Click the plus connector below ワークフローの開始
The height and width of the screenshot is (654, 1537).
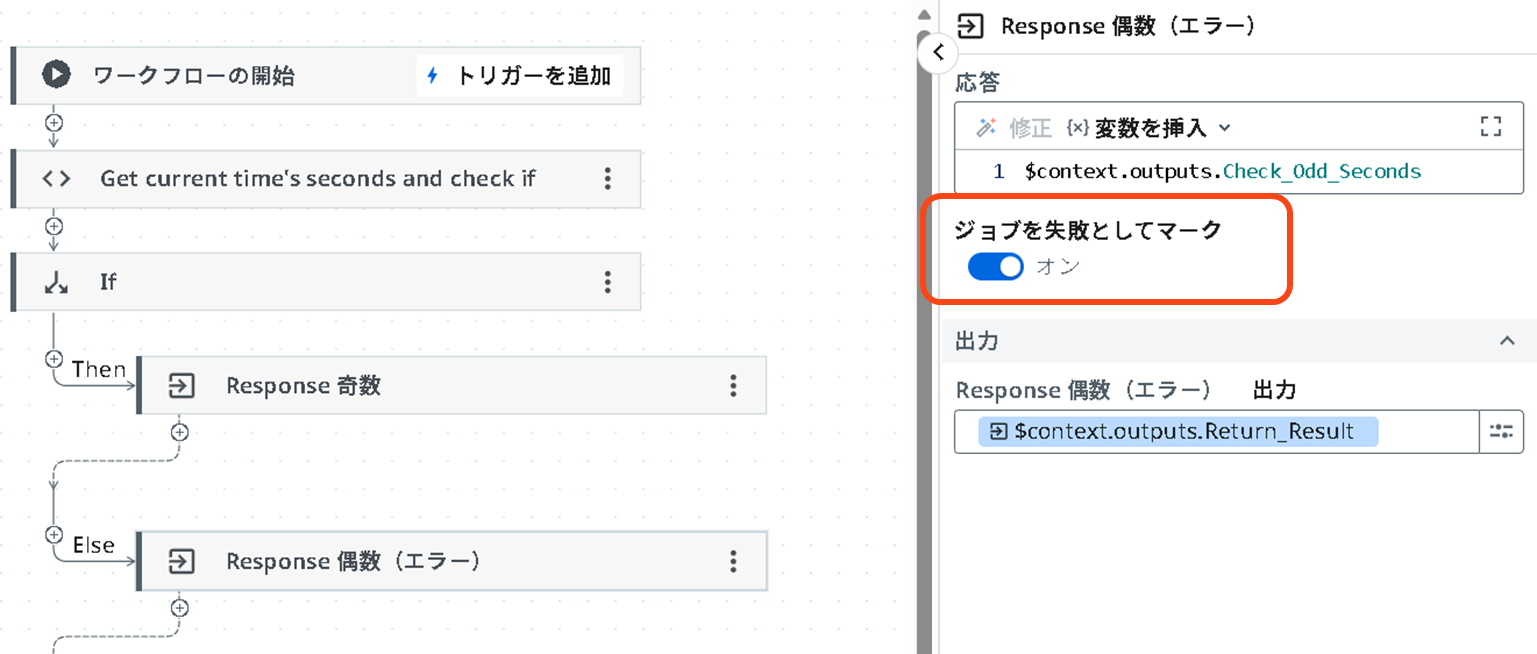tap(54, 122)
